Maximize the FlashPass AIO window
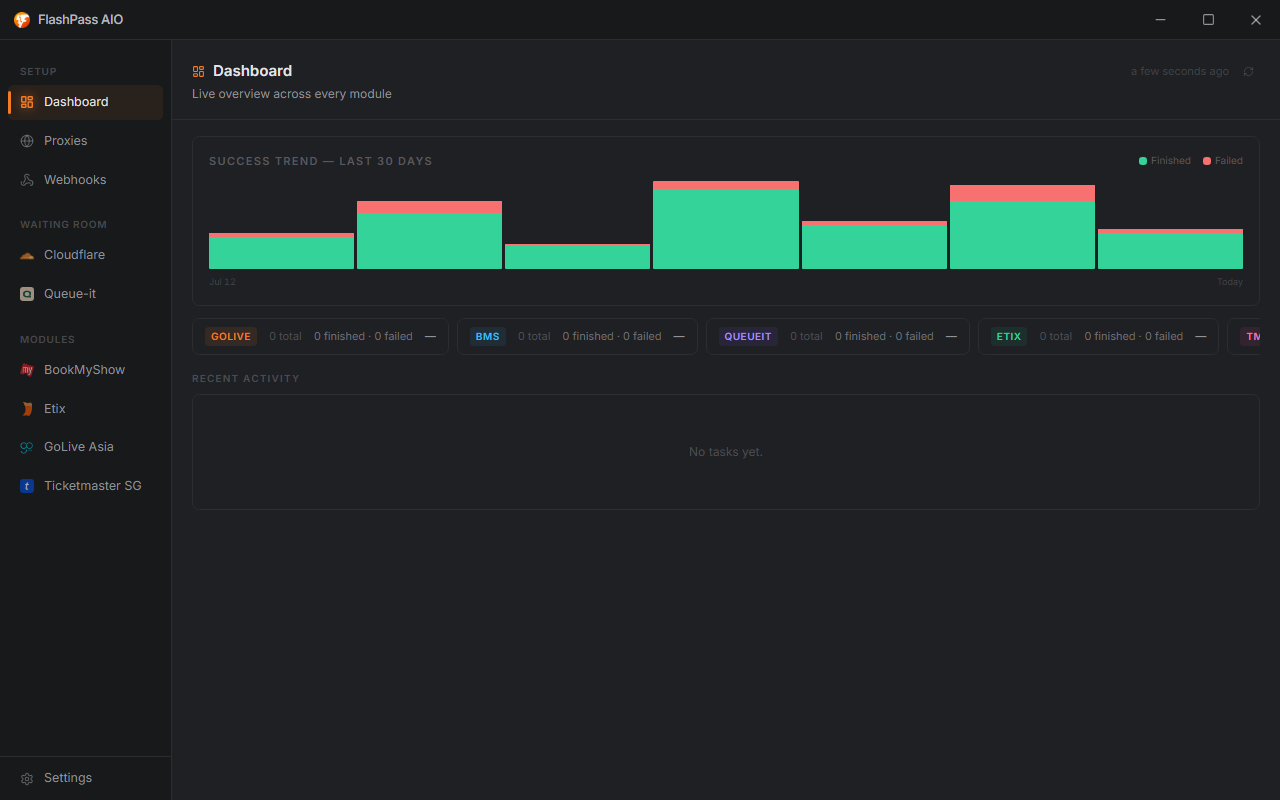Image resolution: width=1280 pixels, height=800 pixels. [x=1208, y=20]
